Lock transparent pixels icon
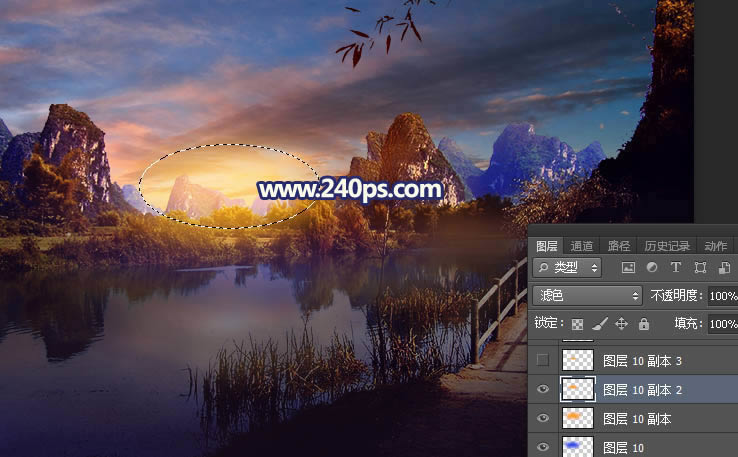 pos(577,324)
